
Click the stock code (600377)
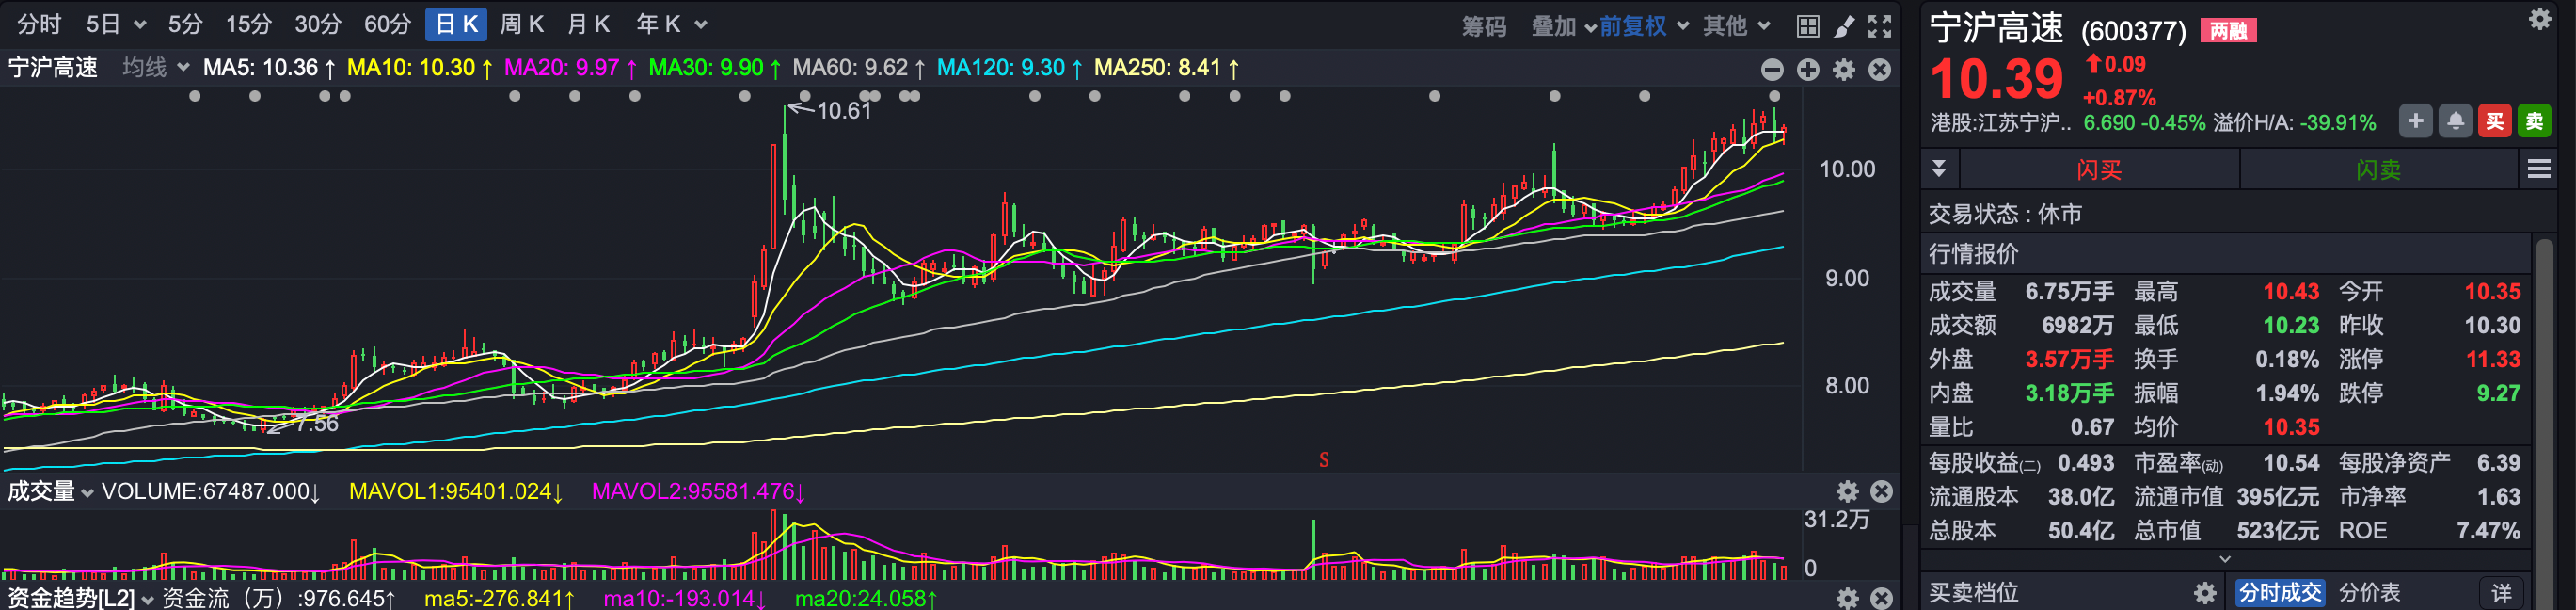pyautogui.click(x=2133, y=31)
